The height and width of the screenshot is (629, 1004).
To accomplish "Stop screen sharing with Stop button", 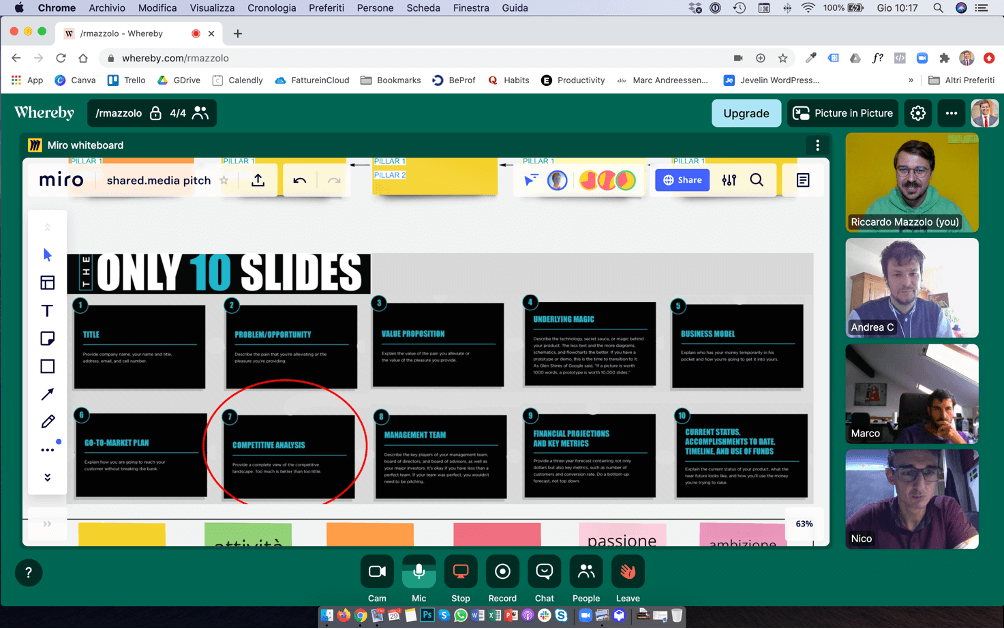I will point(461,572).
